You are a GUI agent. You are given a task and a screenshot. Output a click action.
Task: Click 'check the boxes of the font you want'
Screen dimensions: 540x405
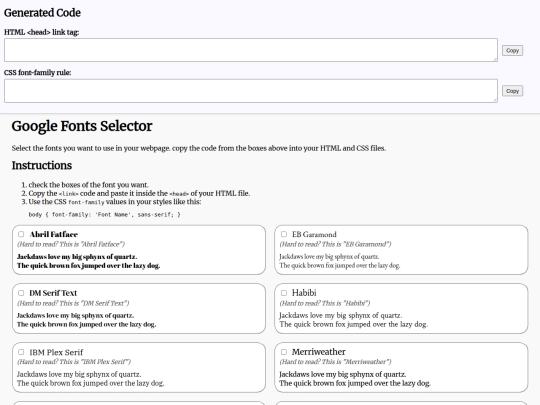89,185
